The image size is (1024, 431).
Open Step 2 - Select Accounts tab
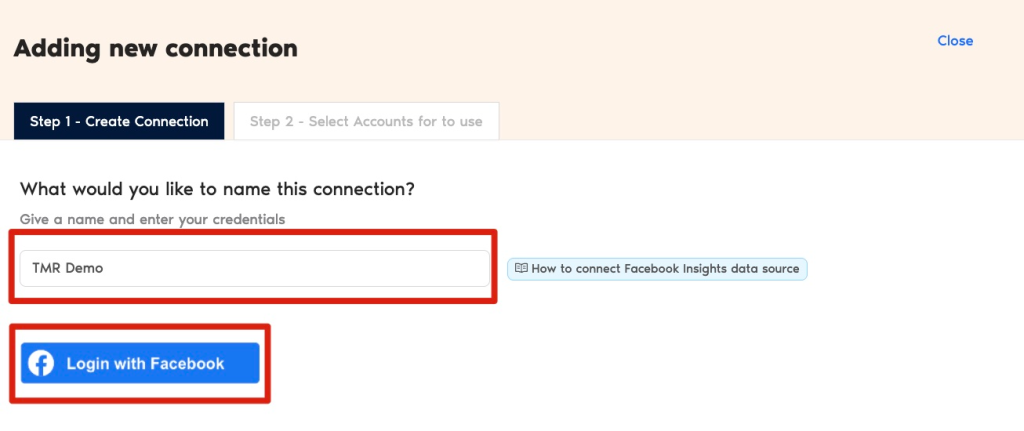pos(366,121)
